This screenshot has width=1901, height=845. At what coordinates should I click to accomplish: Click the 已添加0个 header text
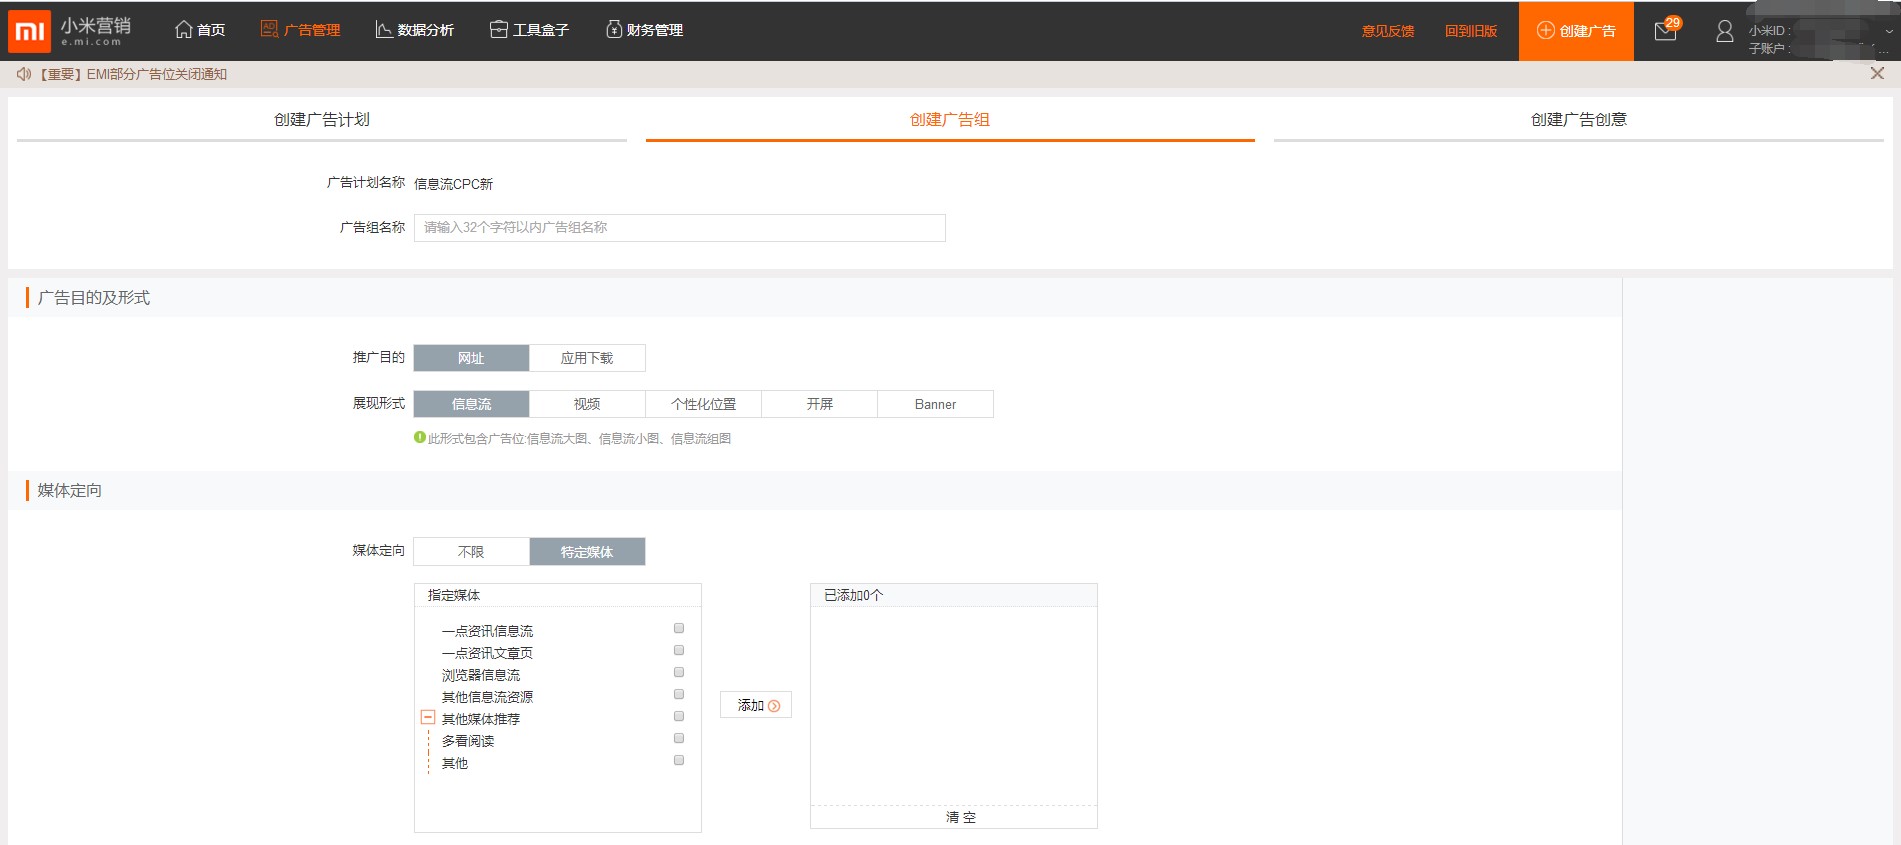click(x=853, y=595)
